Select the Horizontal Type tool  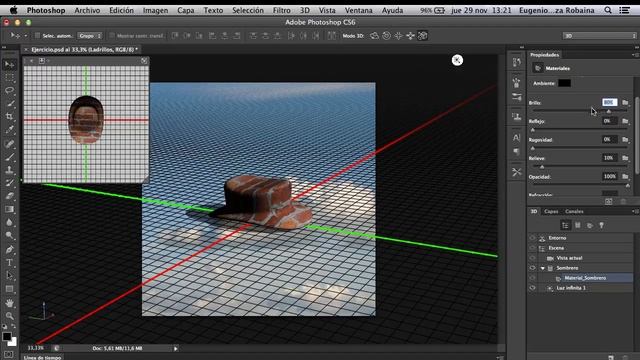9,262
